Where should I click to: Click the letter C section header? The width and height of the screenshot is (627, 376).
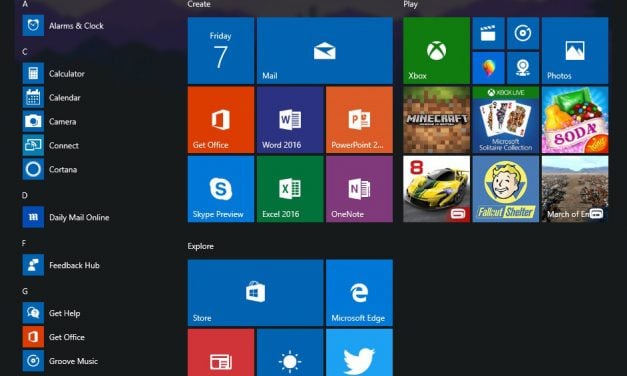pyautogui.click(x=25, y=52)
